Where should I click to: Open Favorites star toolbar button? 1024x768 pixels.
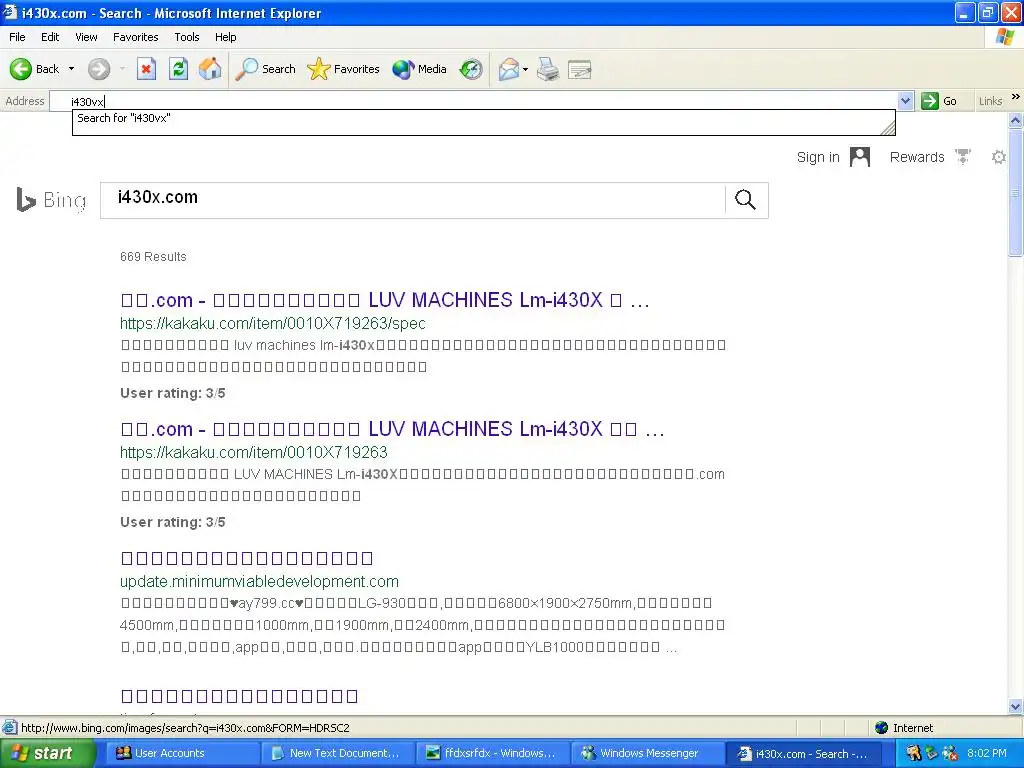344,69
